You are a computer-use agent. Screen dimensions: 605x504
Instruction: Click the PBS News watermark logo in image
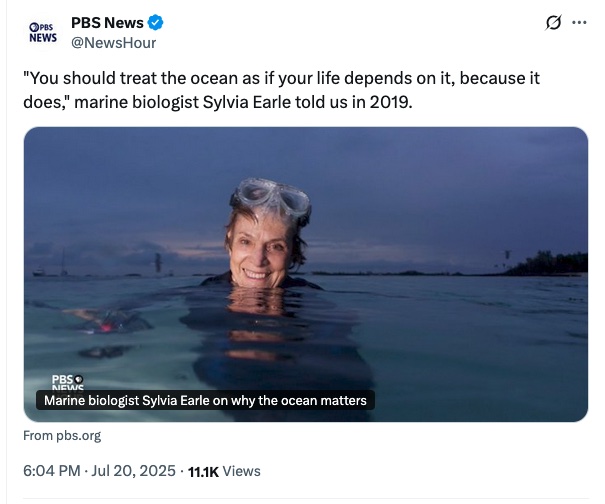click(68, 381)
